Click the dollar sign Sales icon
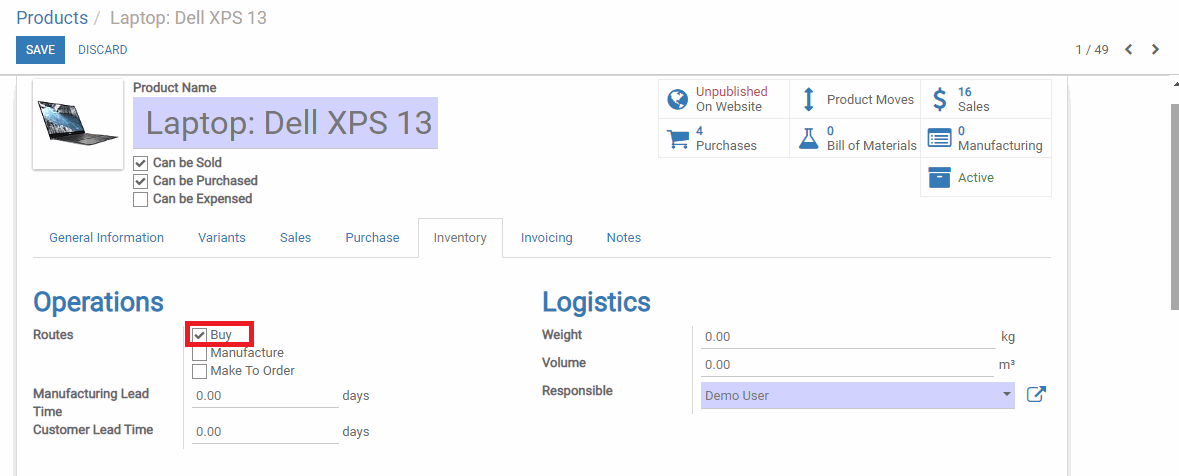 click(x=939, y=99)
